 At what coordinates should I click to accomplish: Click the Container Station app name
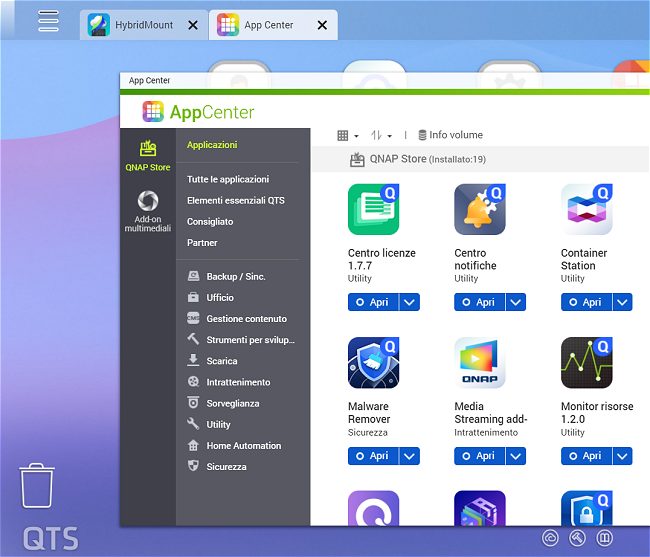pyautogui.click(x=584, y=259)
